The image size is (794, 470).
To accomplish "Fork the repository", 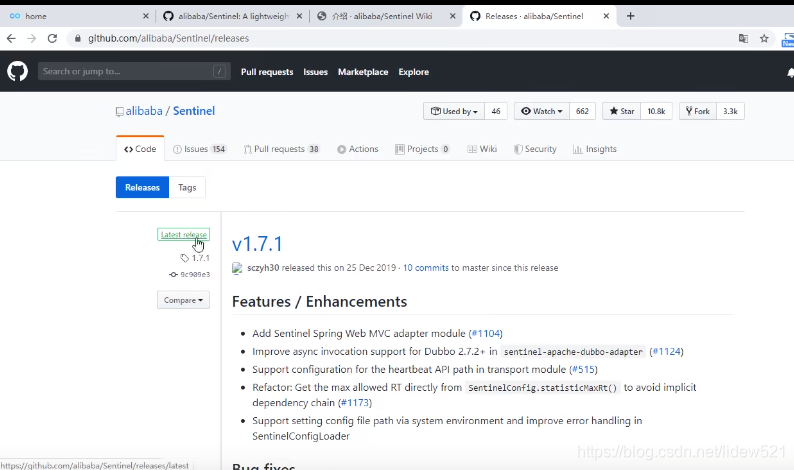I will [x=697, y=111].
